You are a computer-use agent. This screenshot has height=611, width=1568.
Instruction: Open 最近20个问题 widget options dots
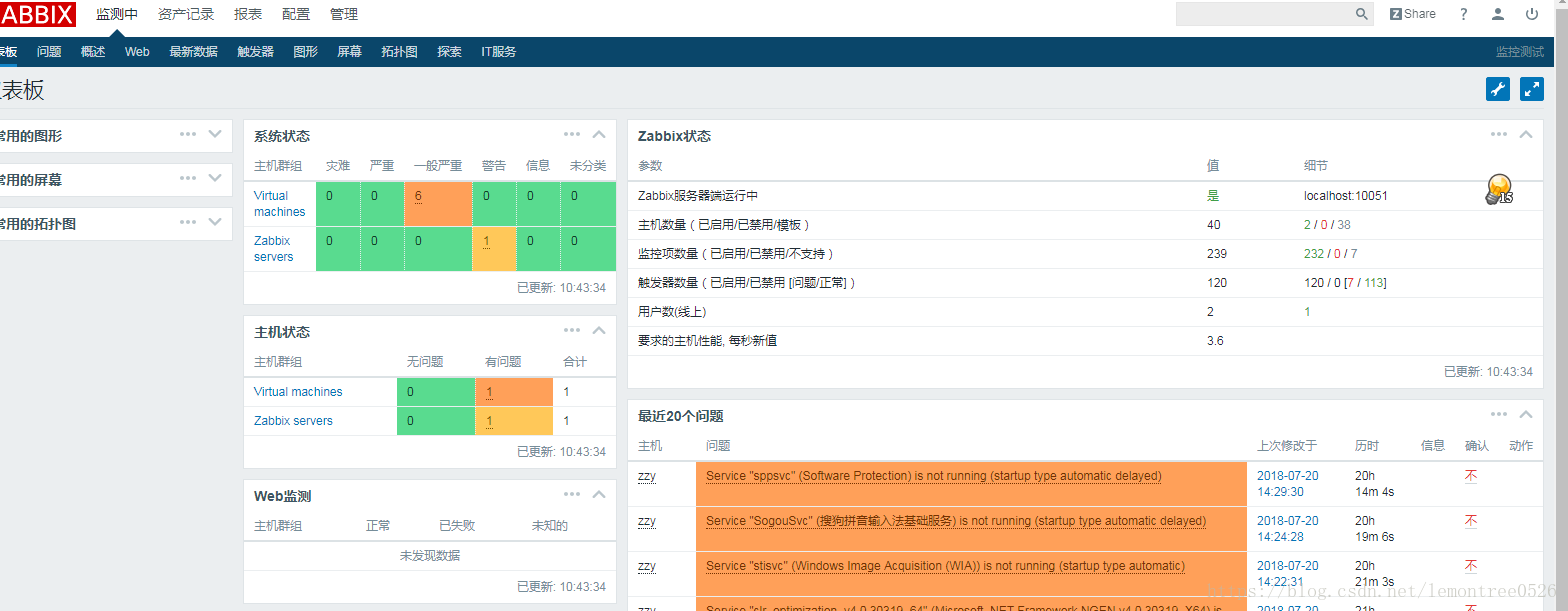[x=1499, y=414]
